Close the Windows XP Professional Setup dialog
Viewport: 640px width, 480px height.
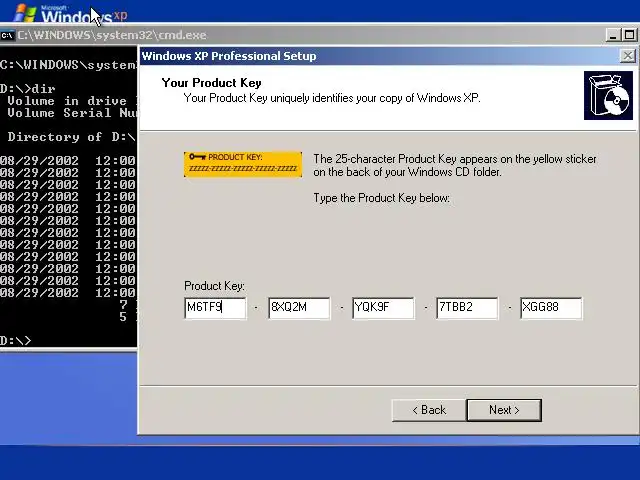[628, 56]
